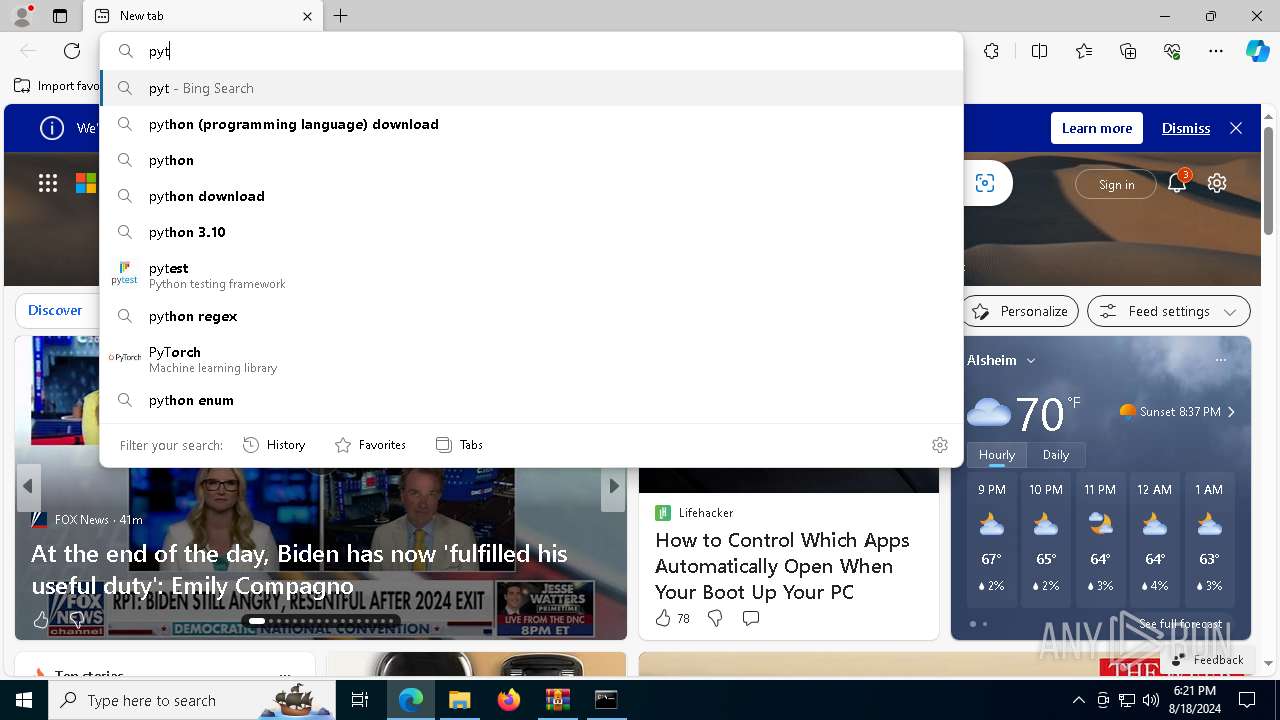Open the notifications bell icon

tap(1177, 182)
